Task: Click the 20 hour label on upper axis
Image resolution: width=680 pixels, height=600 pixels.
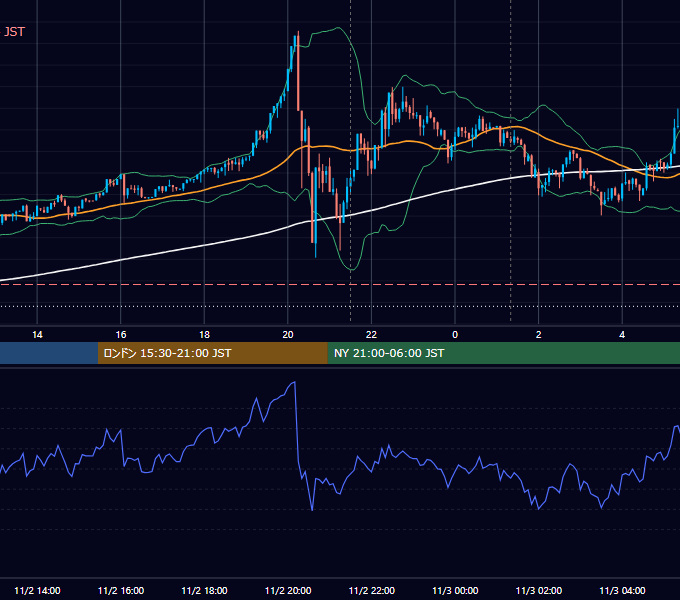Action: pyautogui.click(x=288, y=335)
